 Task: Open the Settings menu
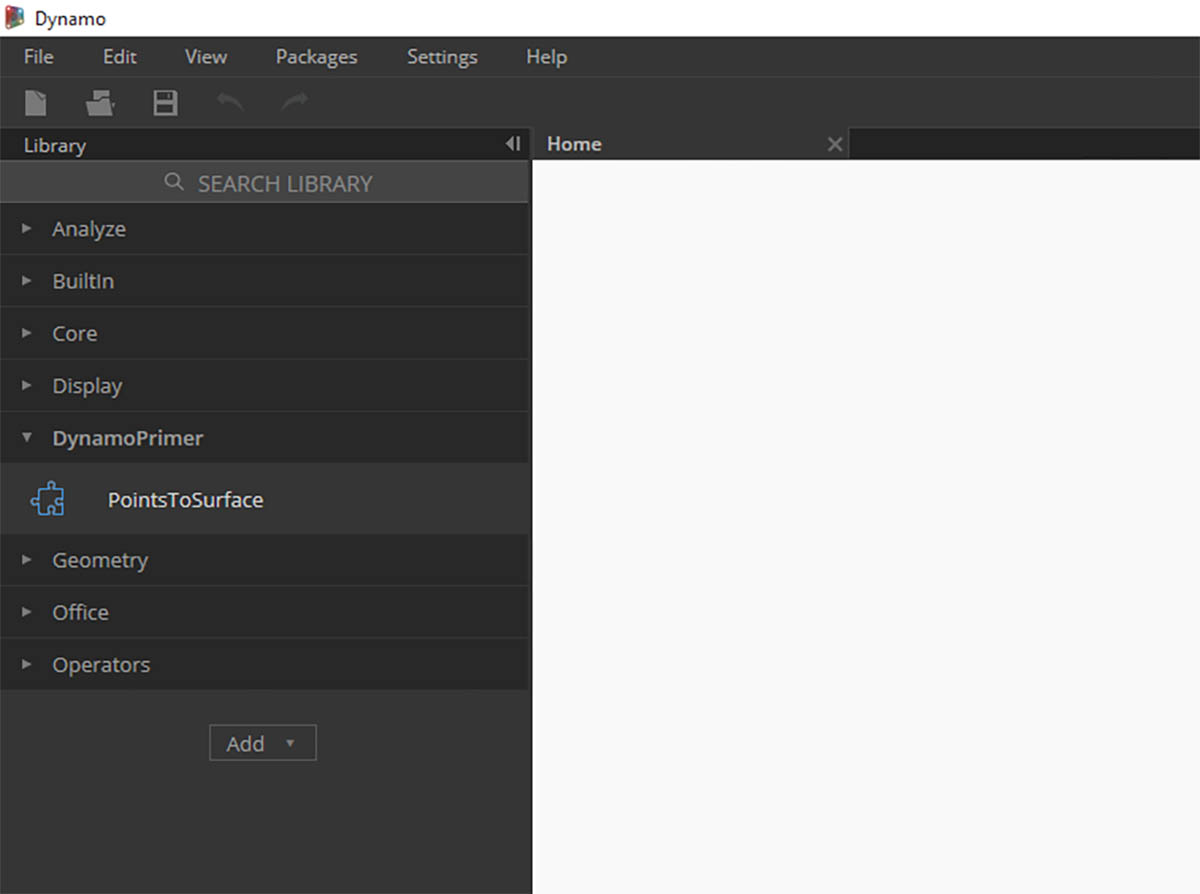[x=442, y=57]
